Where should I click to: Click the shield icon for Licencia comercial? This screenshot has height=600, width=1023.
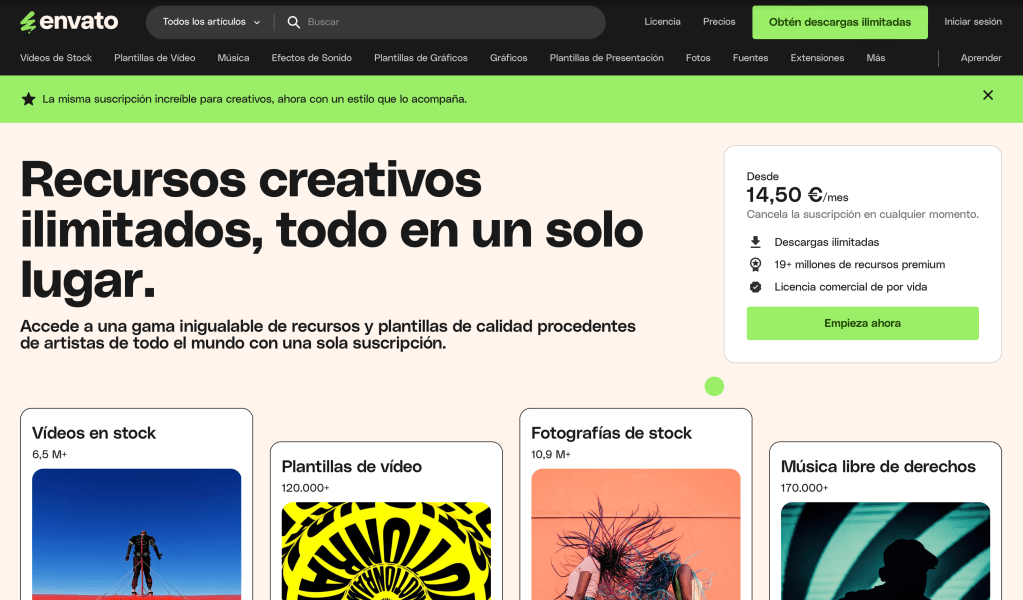tap(755, 287)
